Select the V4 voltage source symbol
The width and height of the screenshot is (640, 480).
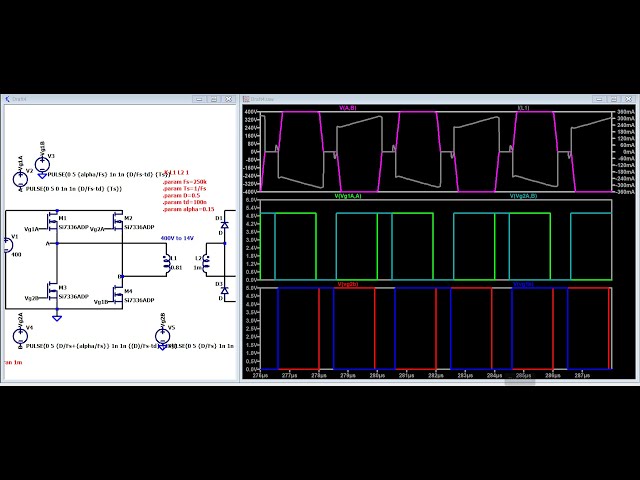coord(20,337)
